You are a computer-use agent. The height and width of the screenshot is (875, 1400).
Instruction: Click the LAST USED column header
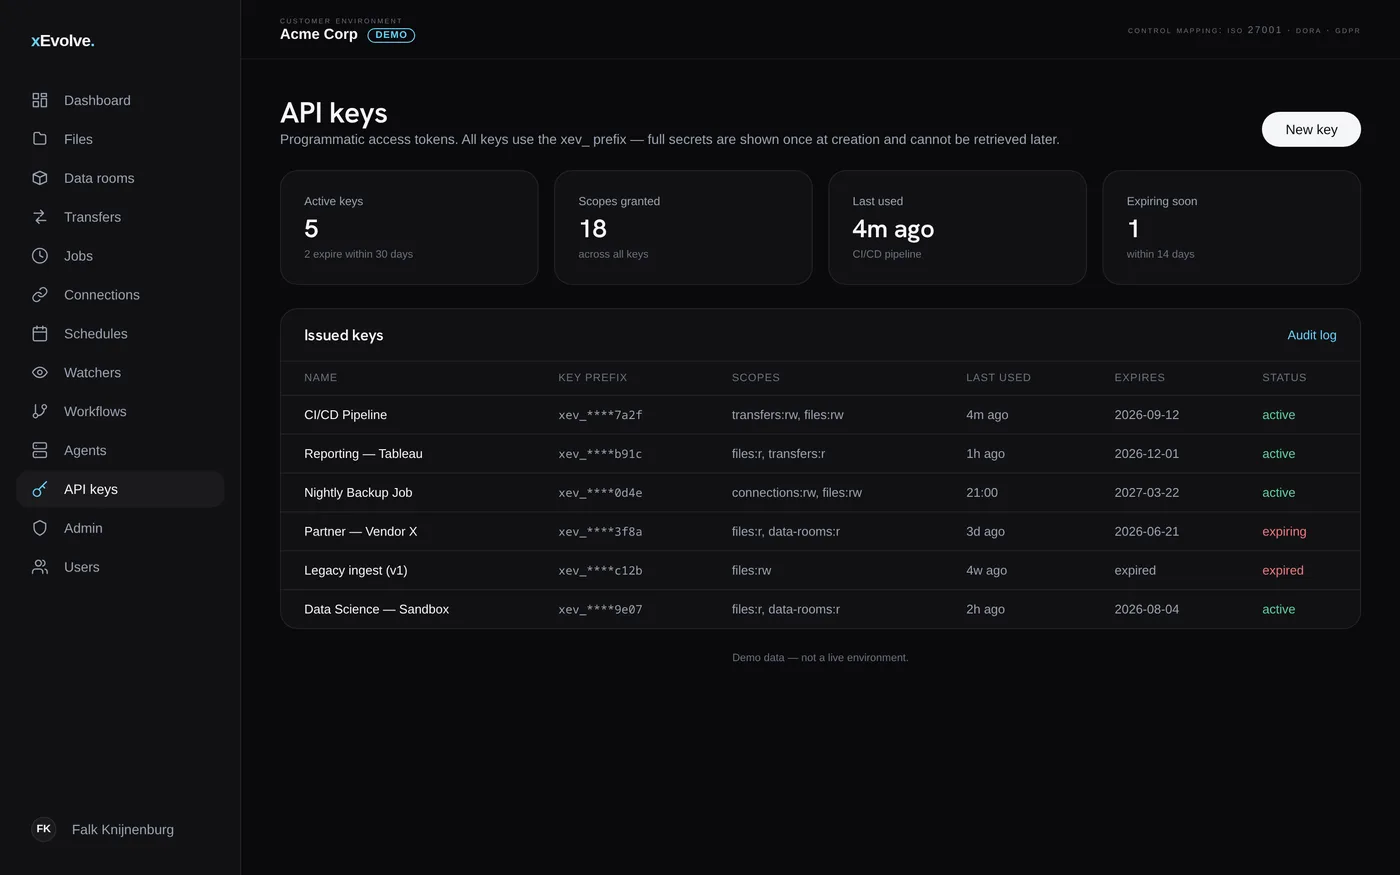tap(998, 378)
